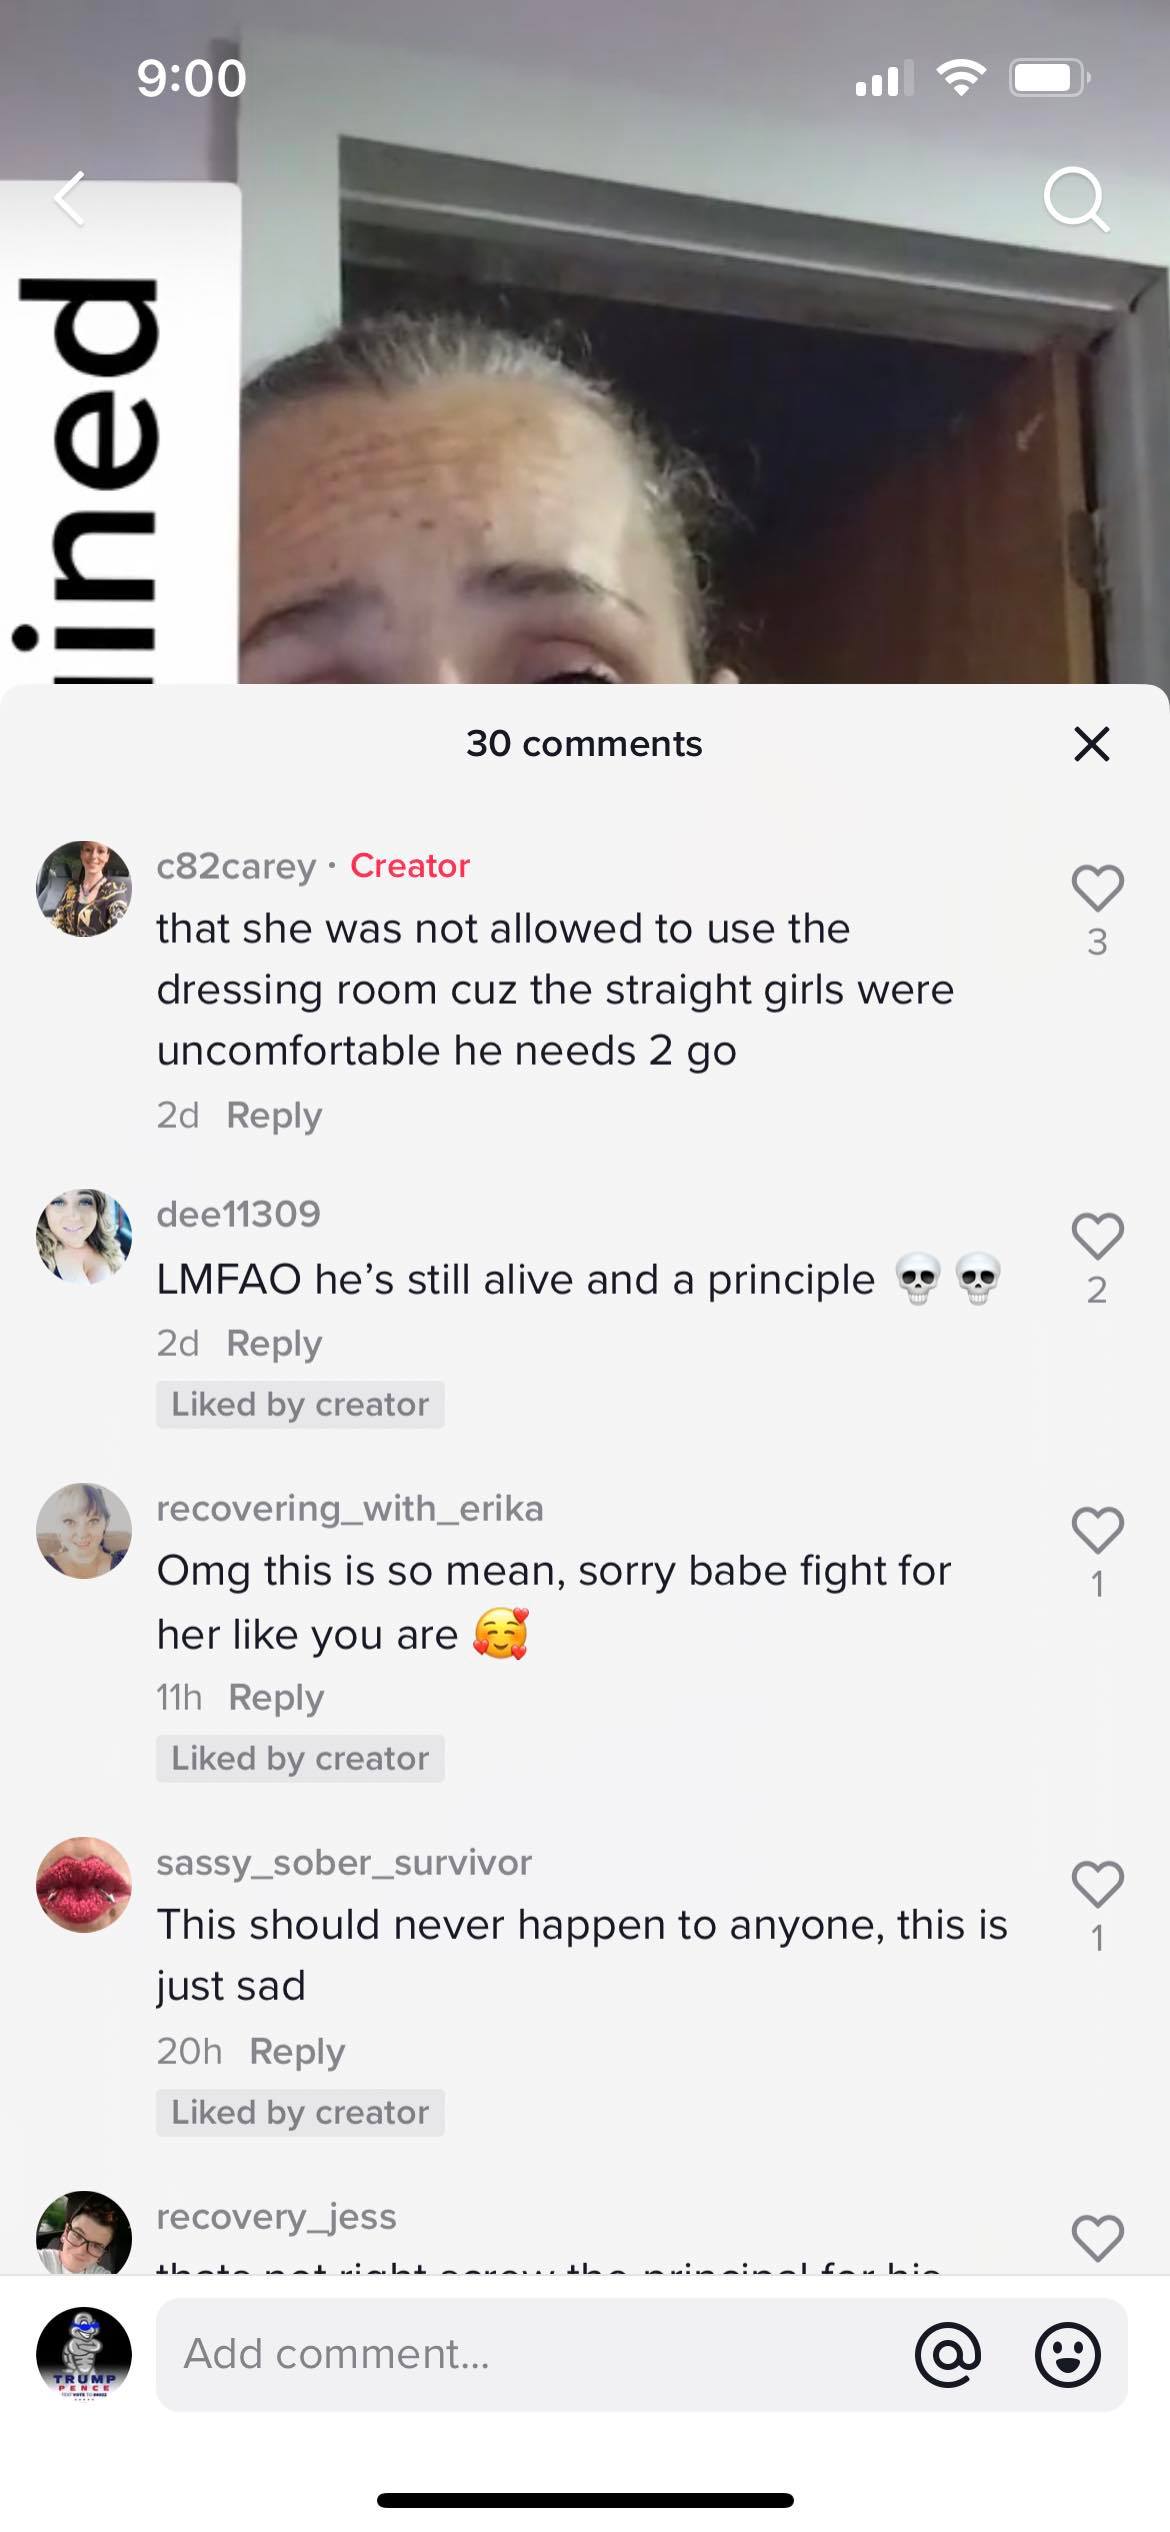View sassy_sober_survivor's lips avatar

[84, 1884]
